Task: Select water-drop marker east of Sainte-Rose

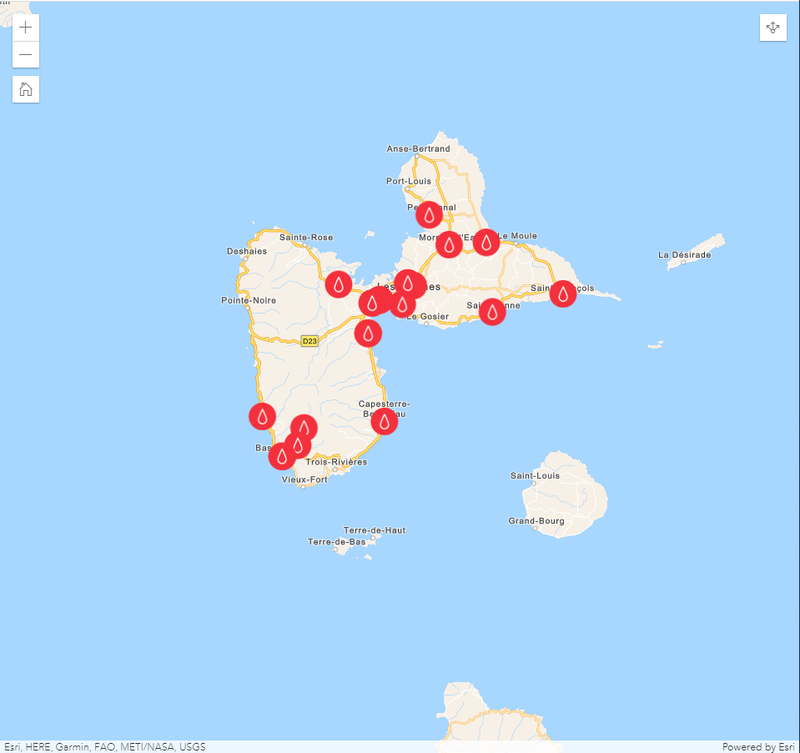Action: tap(339, 284)
